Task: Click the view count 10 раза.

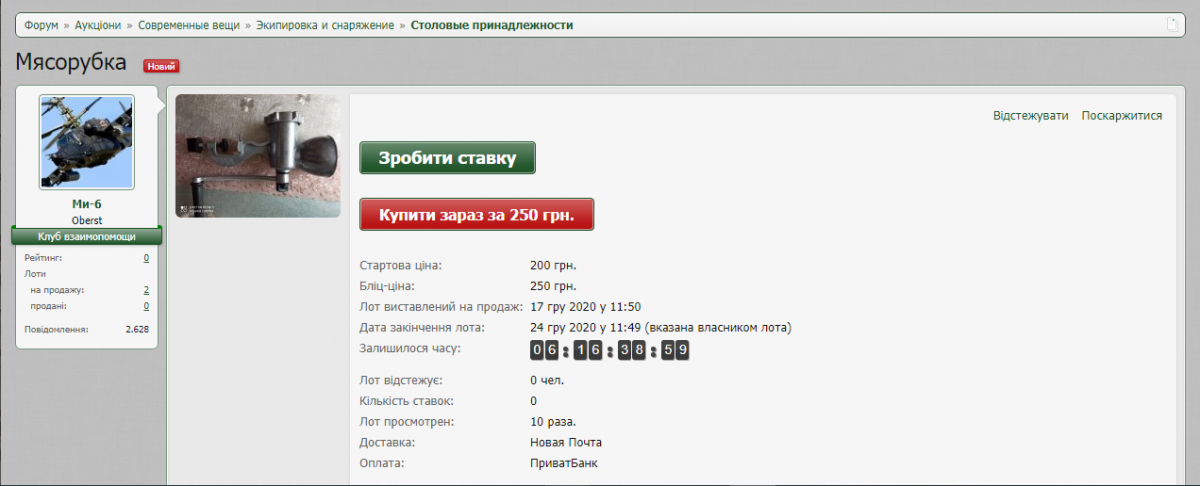Action: [x=553, y=422]
